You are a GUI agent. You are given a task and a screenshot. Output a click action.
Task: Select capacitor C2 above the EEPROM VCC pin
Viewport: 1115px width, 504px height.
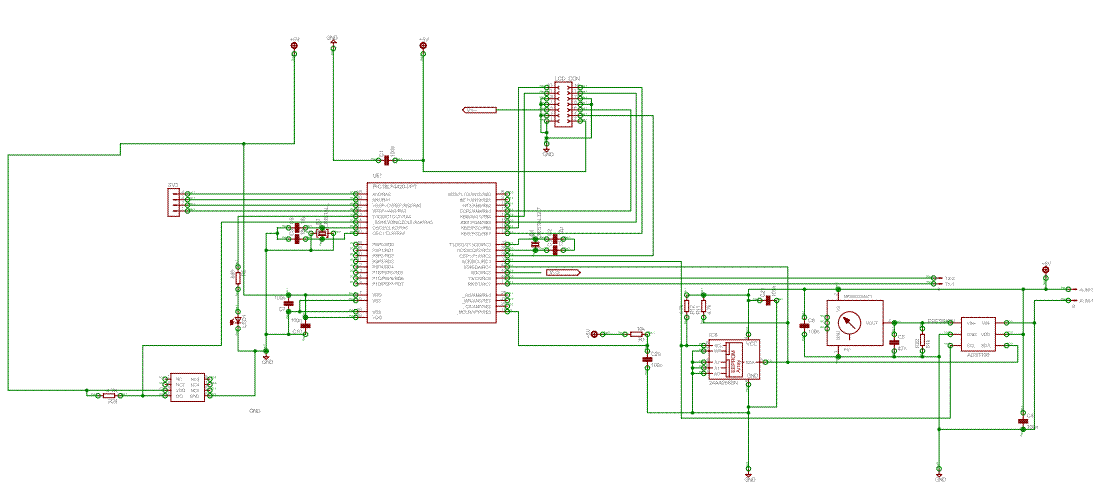coord(769,301)
